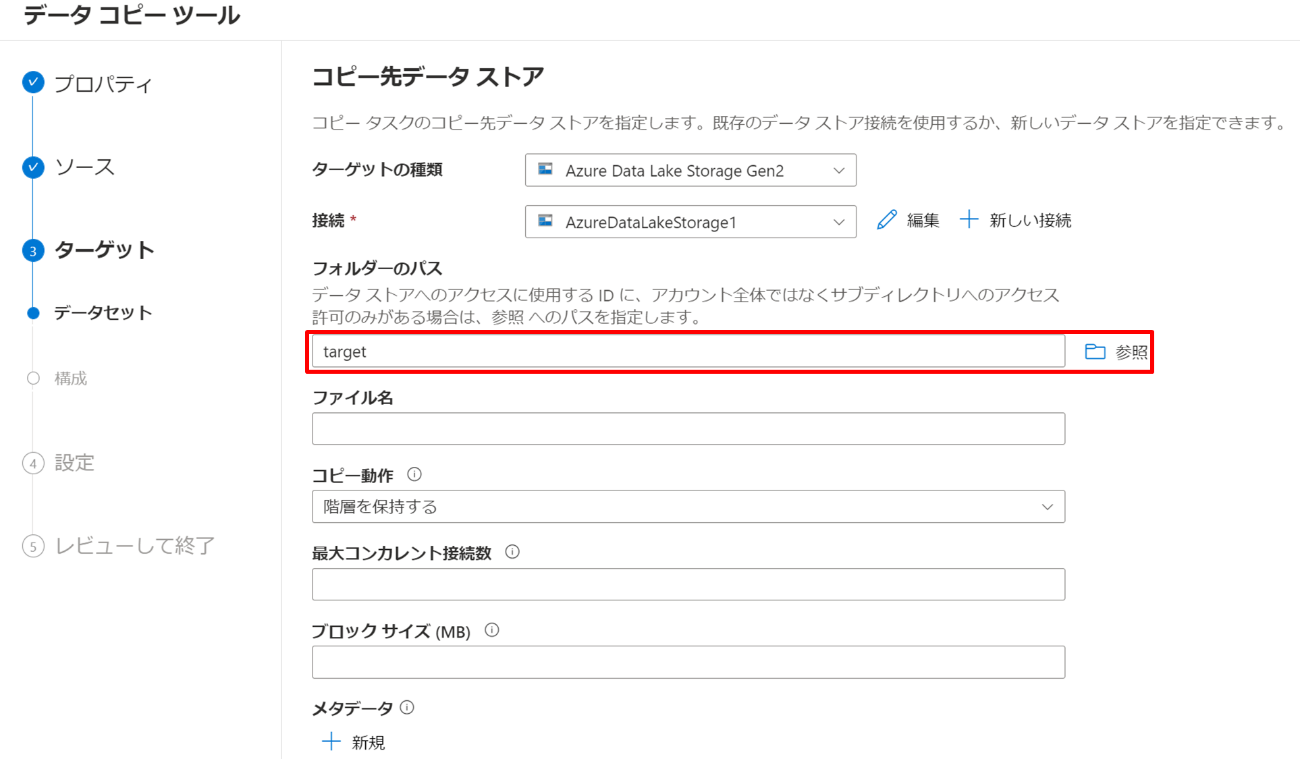Click the 参照 browse button
The image size is (1300, 759).
click(1116, 352)
